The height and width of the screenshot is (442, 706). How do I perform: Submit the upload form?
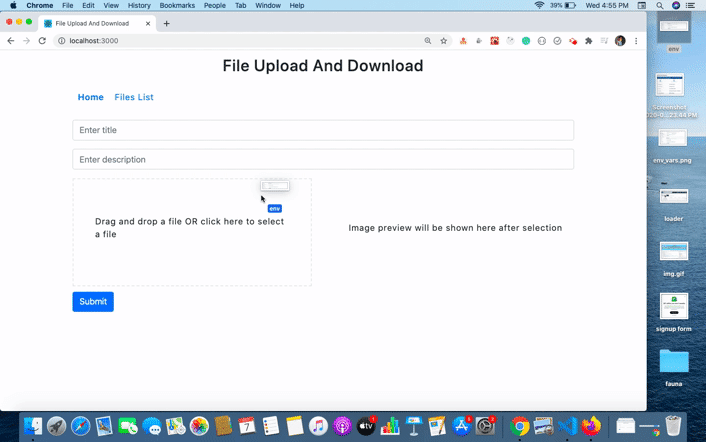tap(93, 302)
